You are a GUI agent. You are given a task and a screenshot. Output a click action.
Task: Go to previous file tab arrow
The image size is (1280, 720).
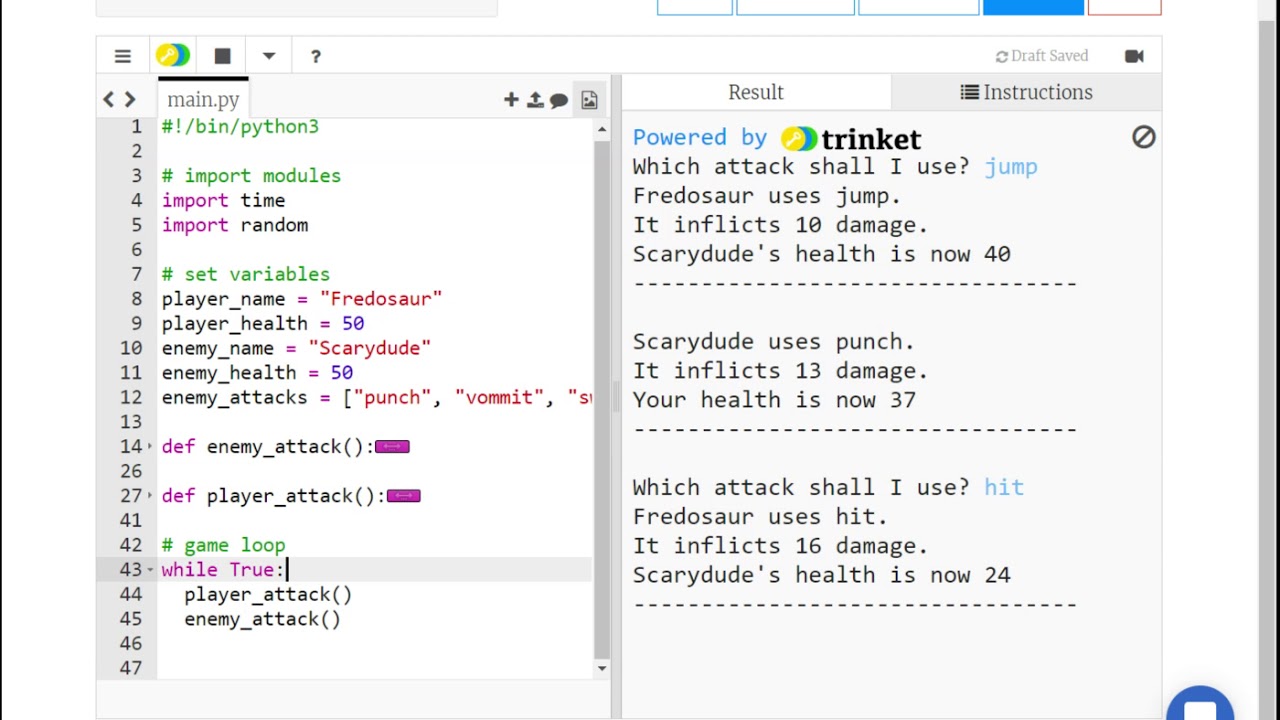tap(109, 99)
